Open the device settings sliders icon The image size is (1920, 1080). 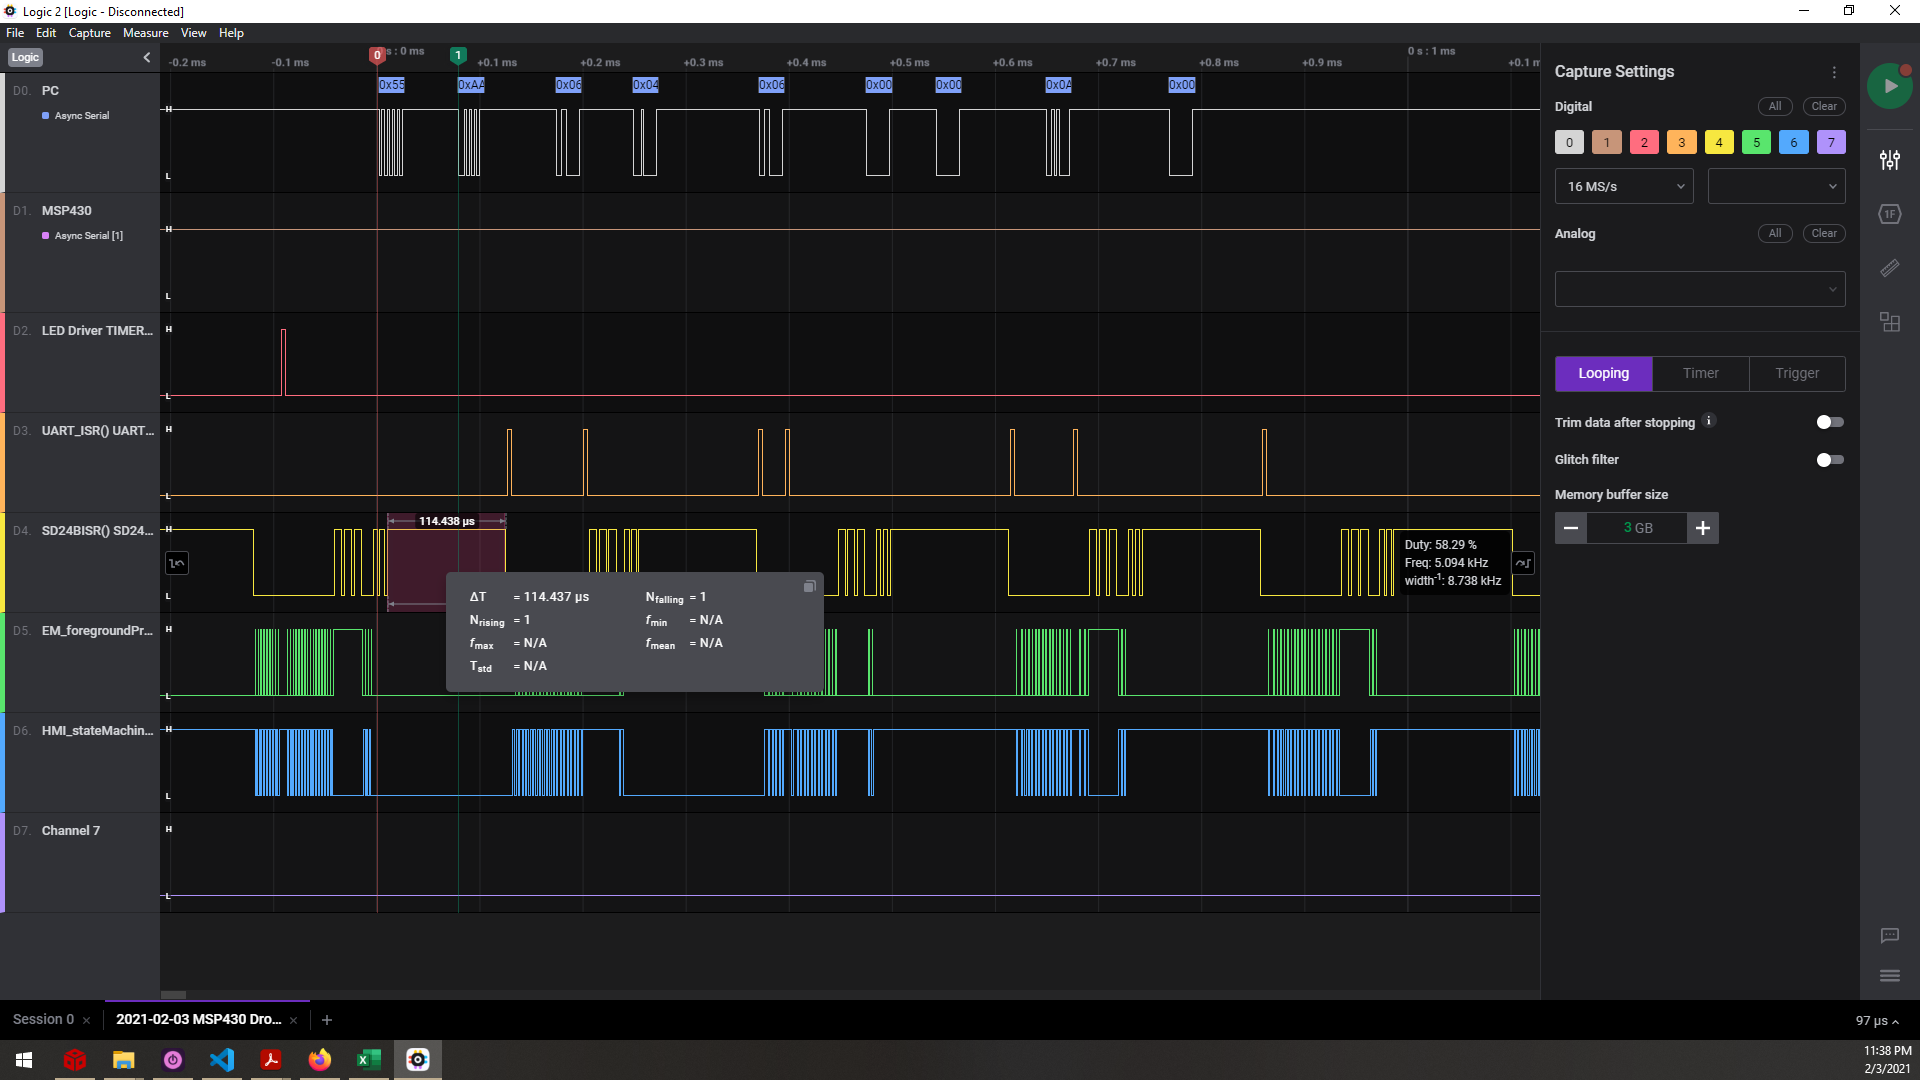(1889, 160)
